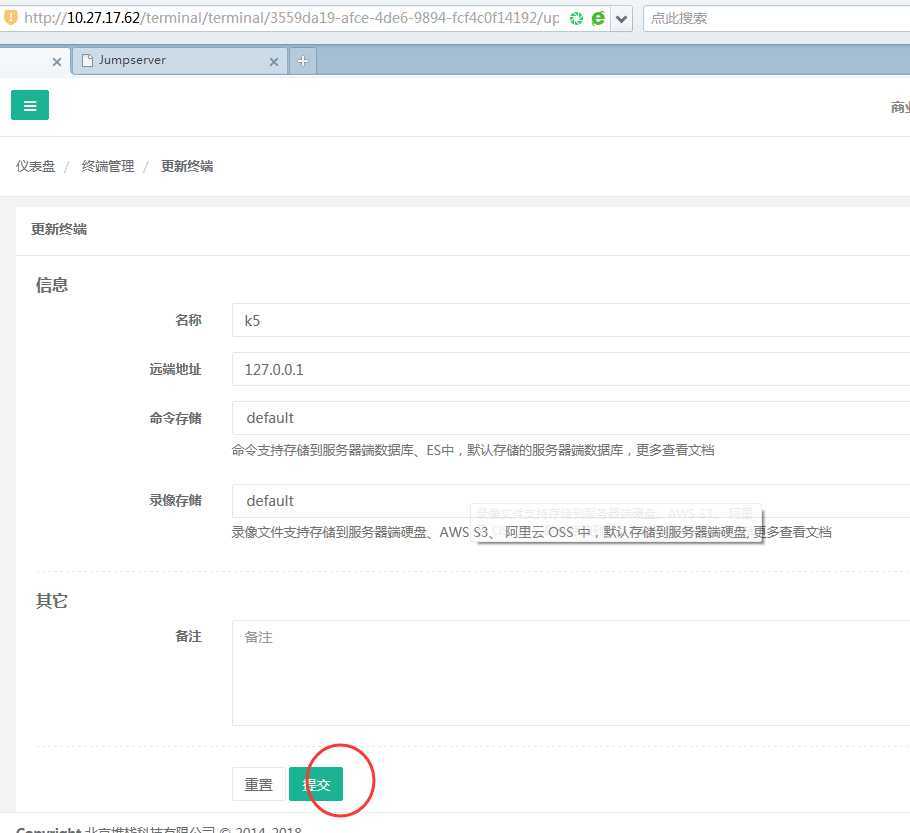The width and height of the screenshot is (910, 833).
Task: Switch to the Jumpserver tab
Action: 179,61
